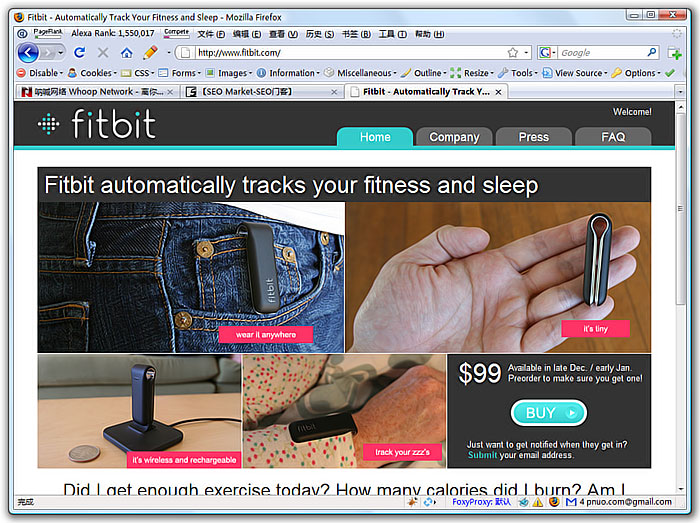Viewport: 700px width, 523px height.
Task: Reload the page using the refresh icon
Action: [x=79, y=53]
